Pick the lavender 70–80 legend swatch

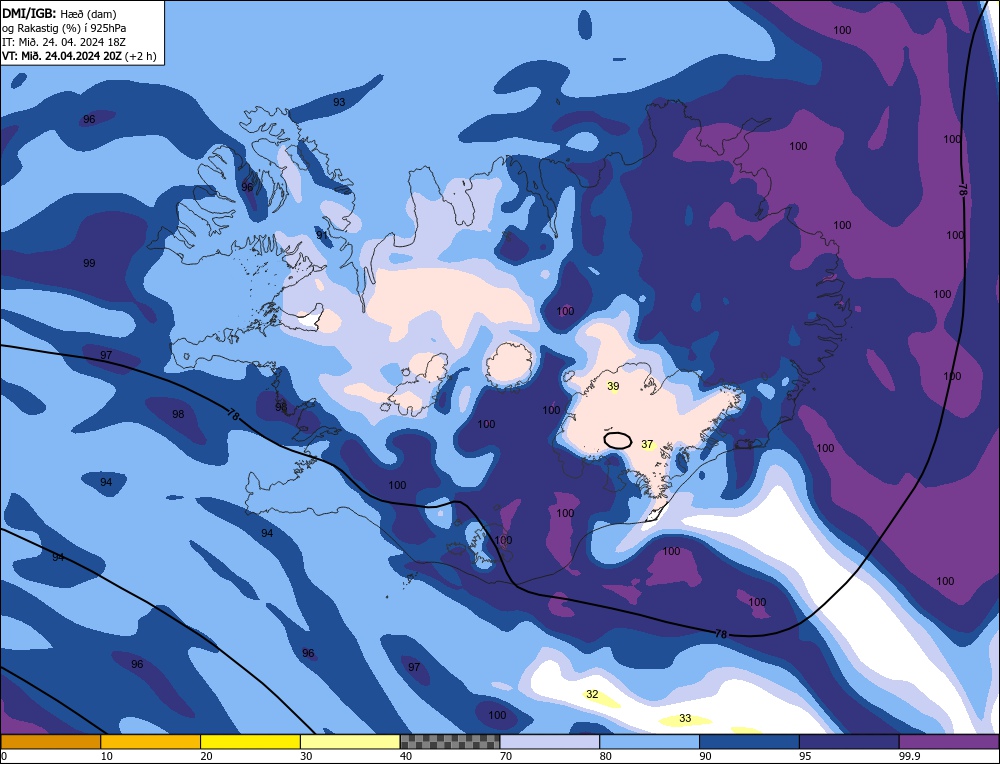pos(550,742)
